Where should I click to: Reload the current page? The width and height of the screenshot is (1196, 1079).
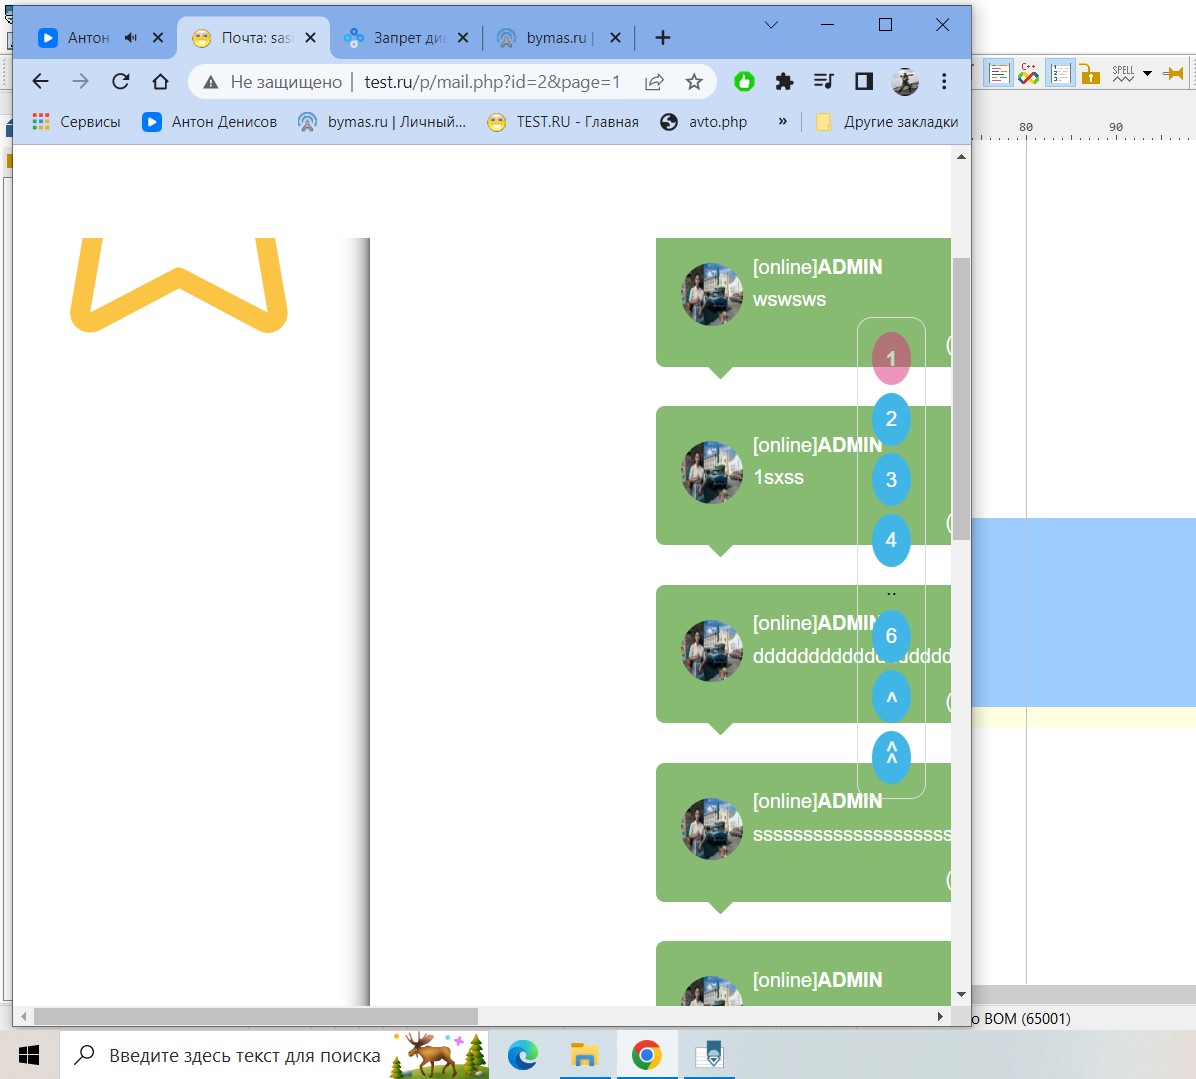(x=121, y=82)
